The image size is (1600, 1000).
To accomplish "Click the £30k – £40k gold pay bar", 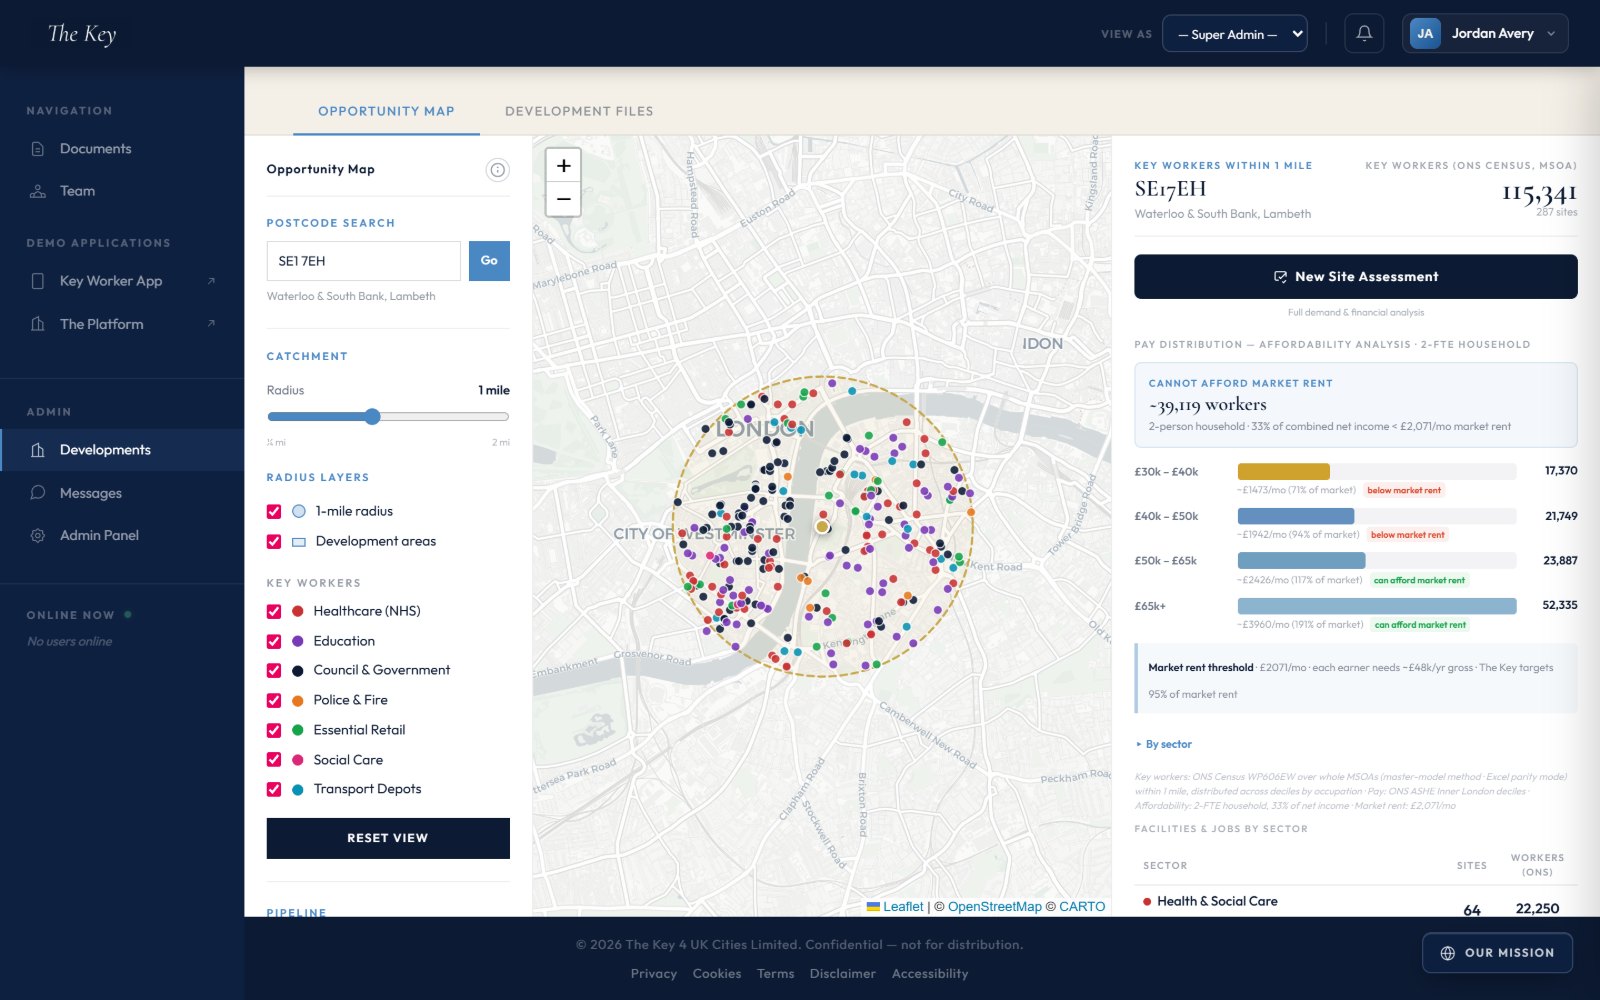I will tap(1284, 472).
